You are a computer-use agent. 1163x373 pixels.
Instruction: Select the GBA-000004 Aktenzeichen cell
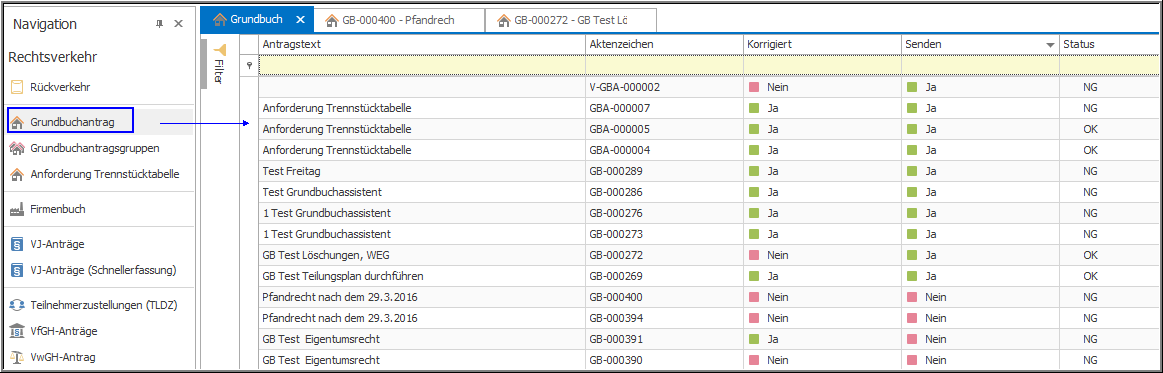coord(665,150)
